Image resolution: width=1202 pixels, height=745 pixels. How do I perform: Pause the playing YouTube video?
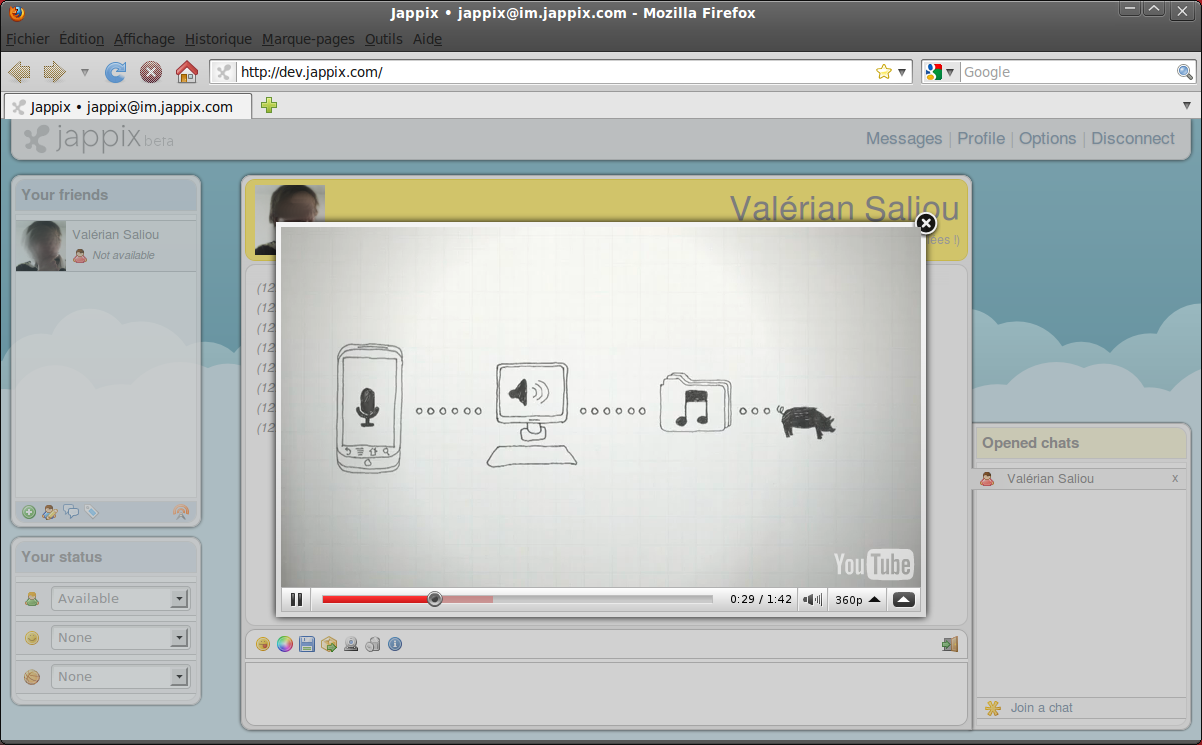296,600
